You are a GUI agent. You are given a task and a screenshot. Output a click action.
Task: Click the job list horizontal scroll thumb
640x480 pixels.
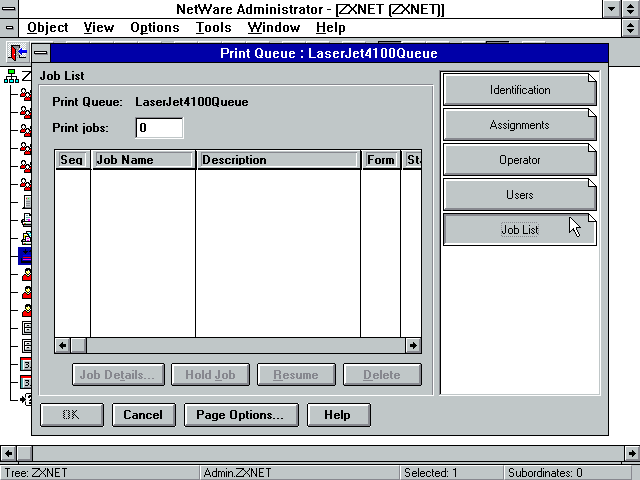[78, 346]
